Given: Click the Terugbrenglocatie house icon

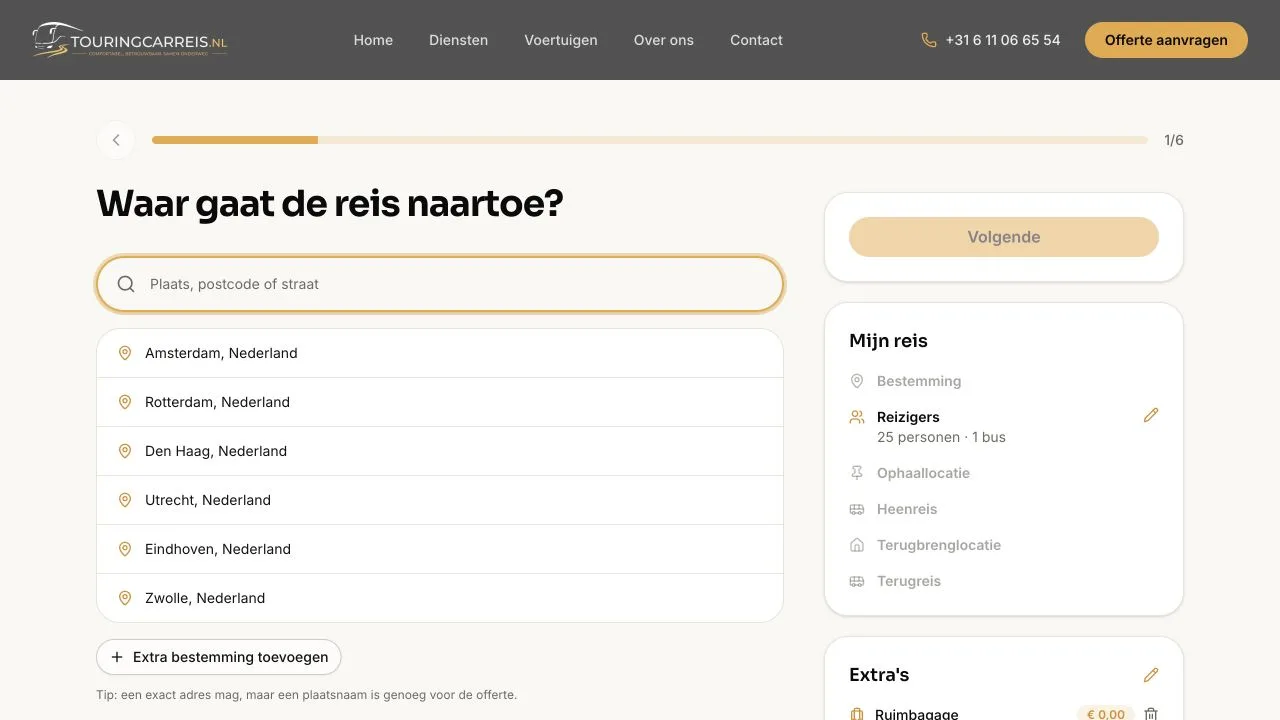Looking at the screenshot, I should pyautogui.click(x=857, y=545).
